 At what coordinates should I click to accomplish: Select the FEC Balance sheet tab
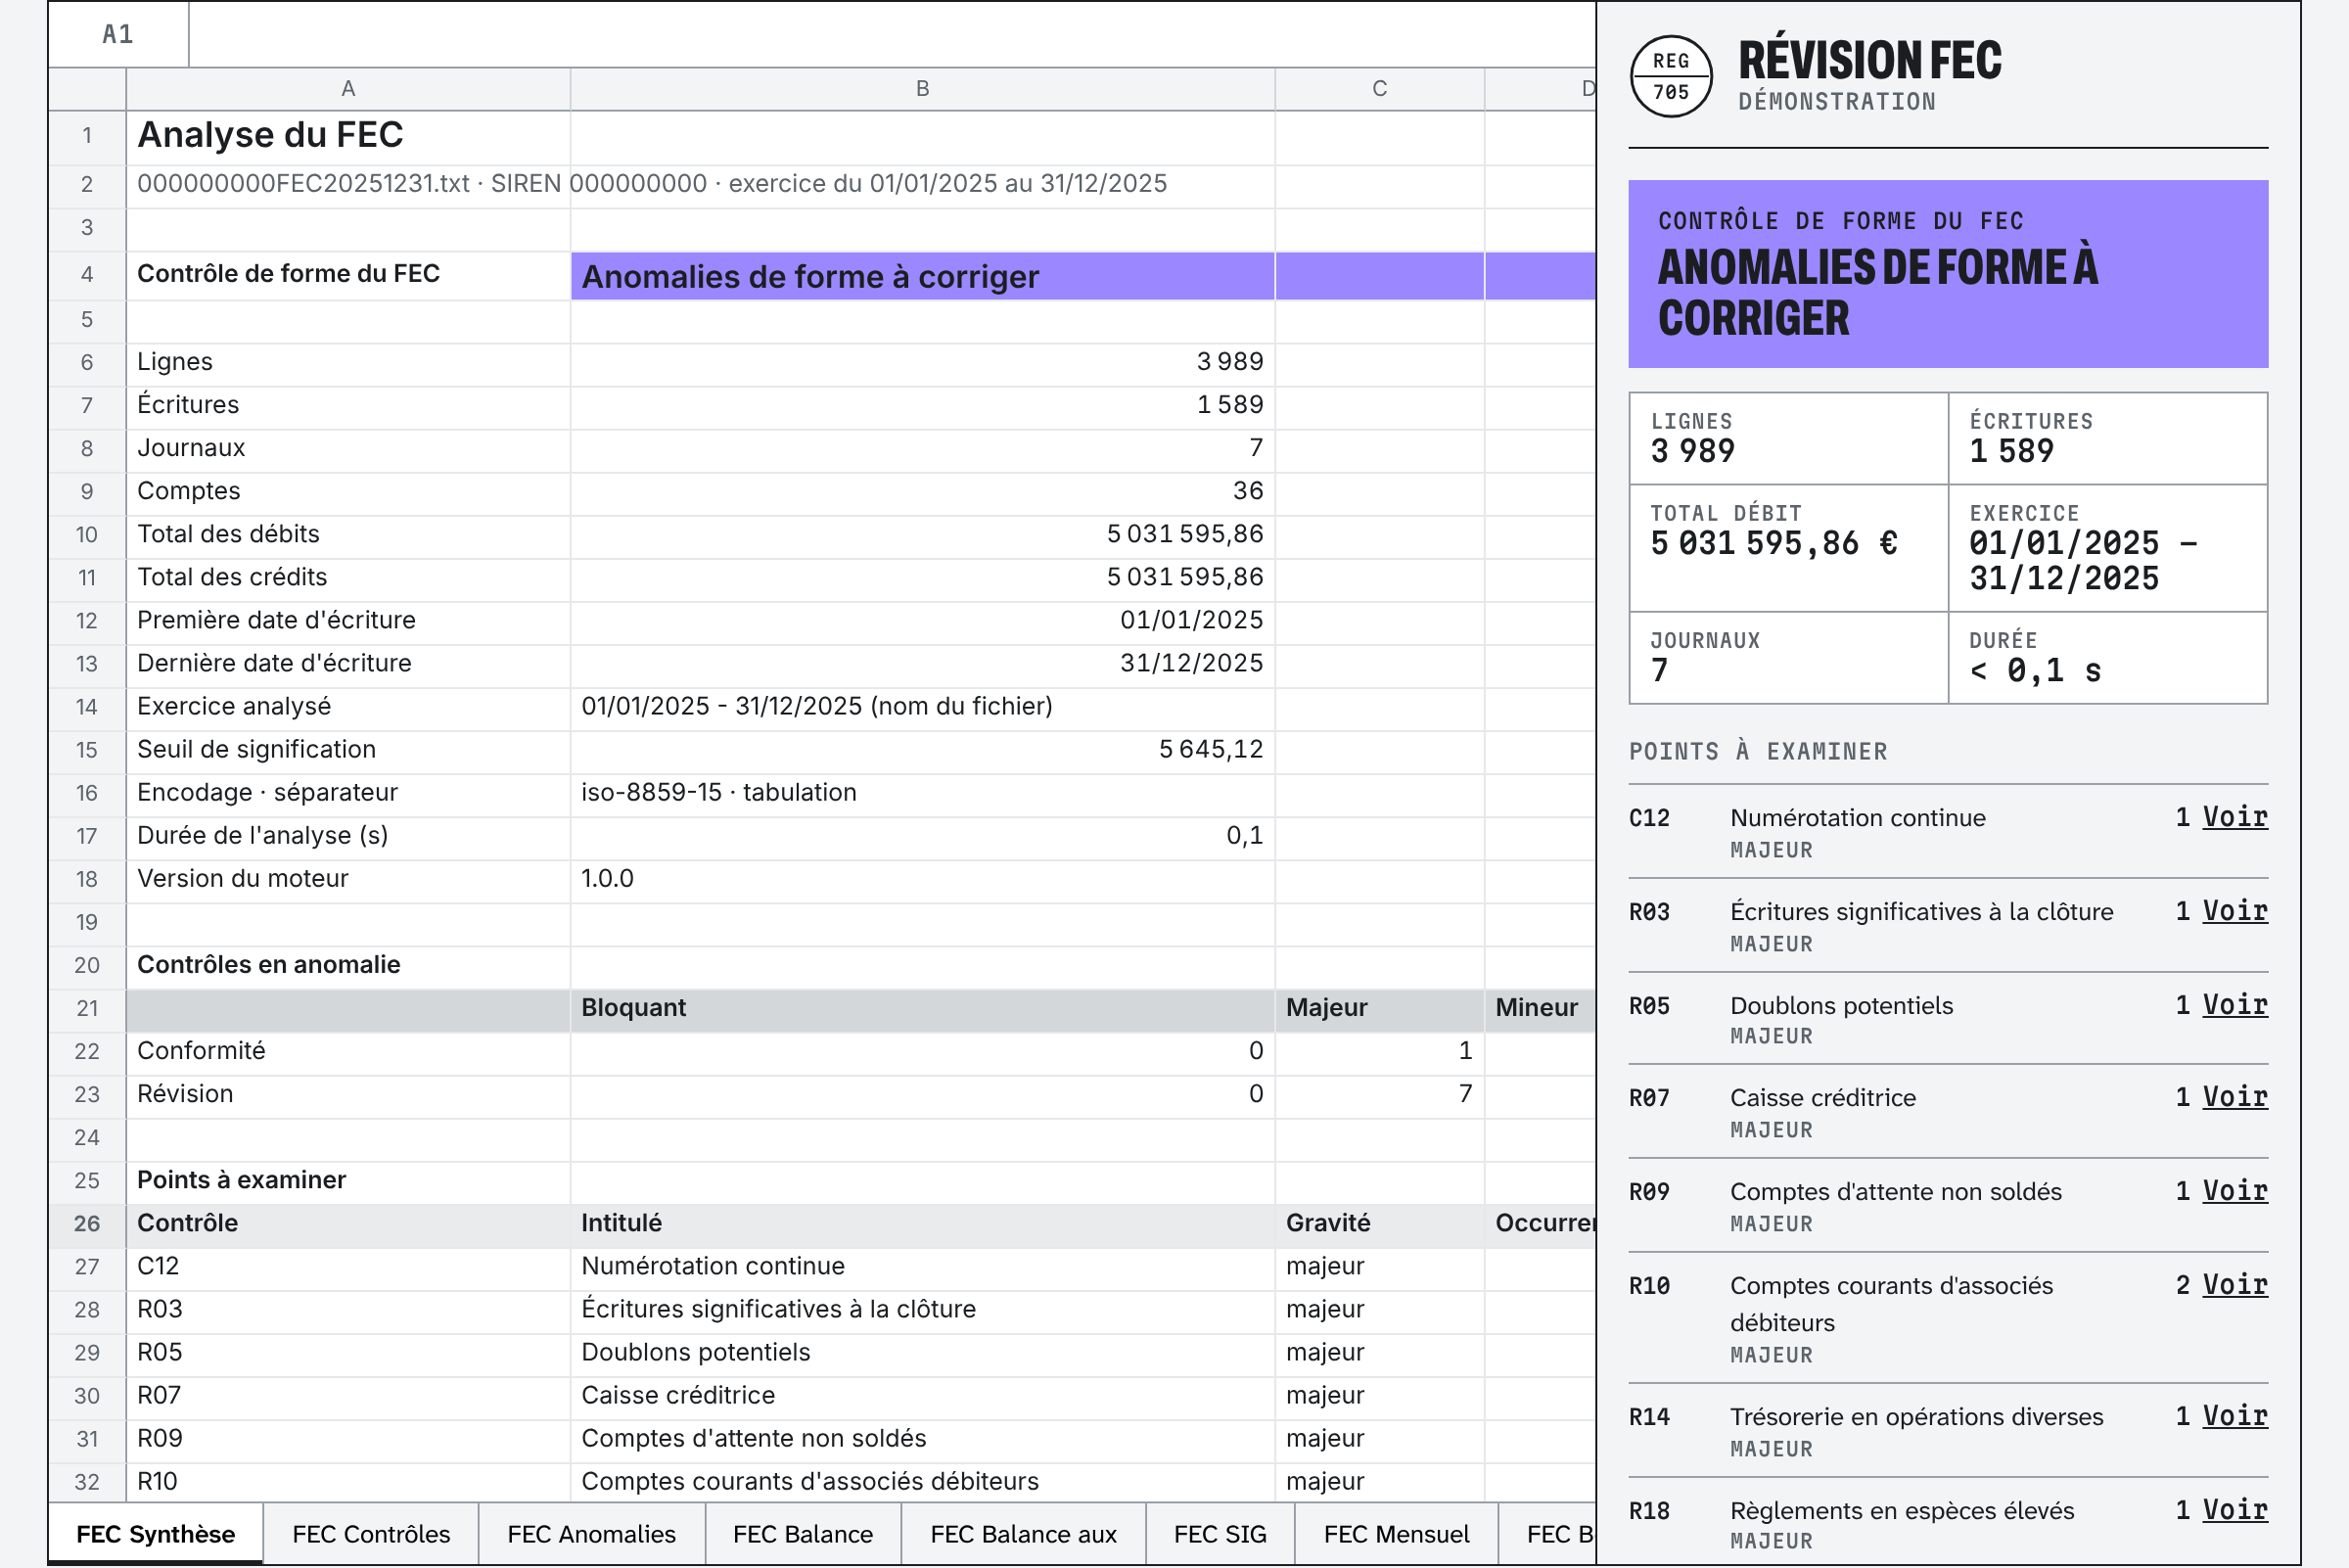[803, 1534]
